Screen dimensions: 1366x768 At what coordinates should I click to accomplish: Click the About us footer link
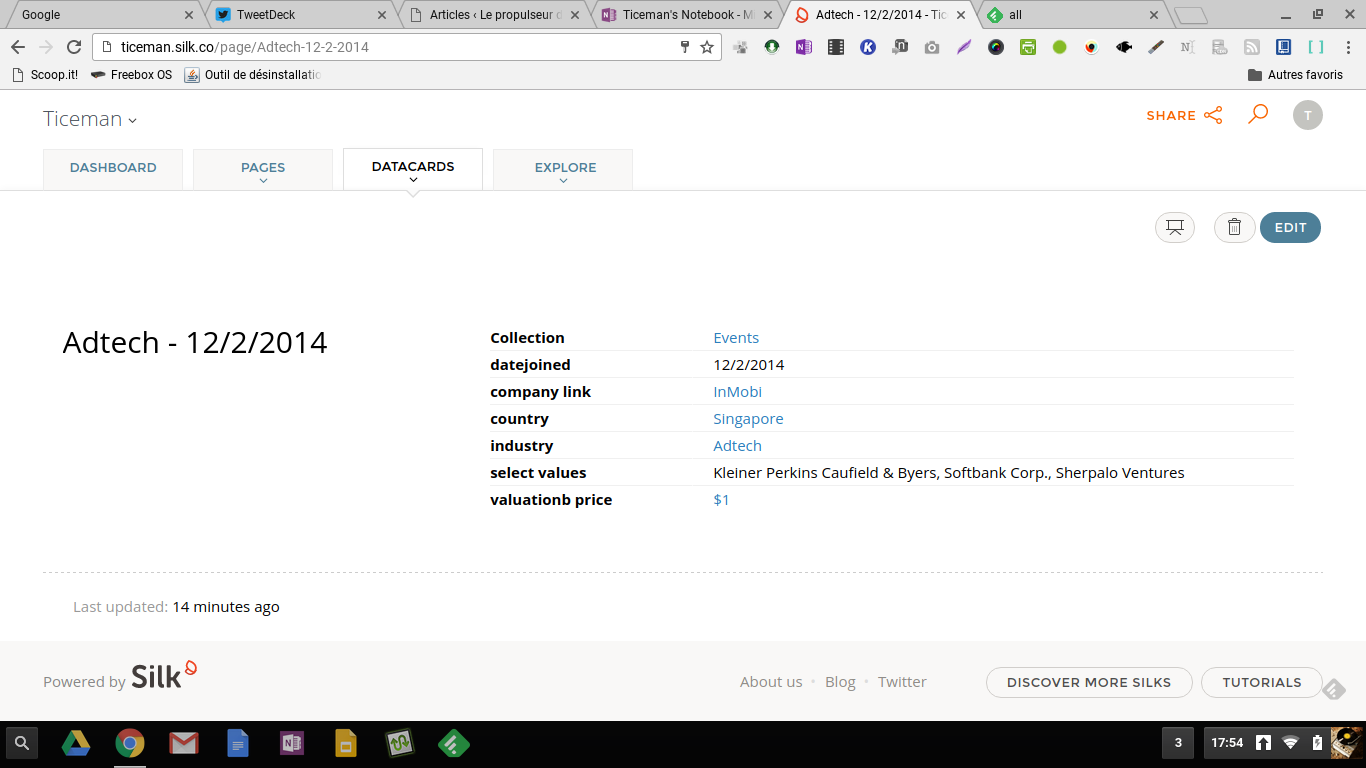[x=771, y=682]
